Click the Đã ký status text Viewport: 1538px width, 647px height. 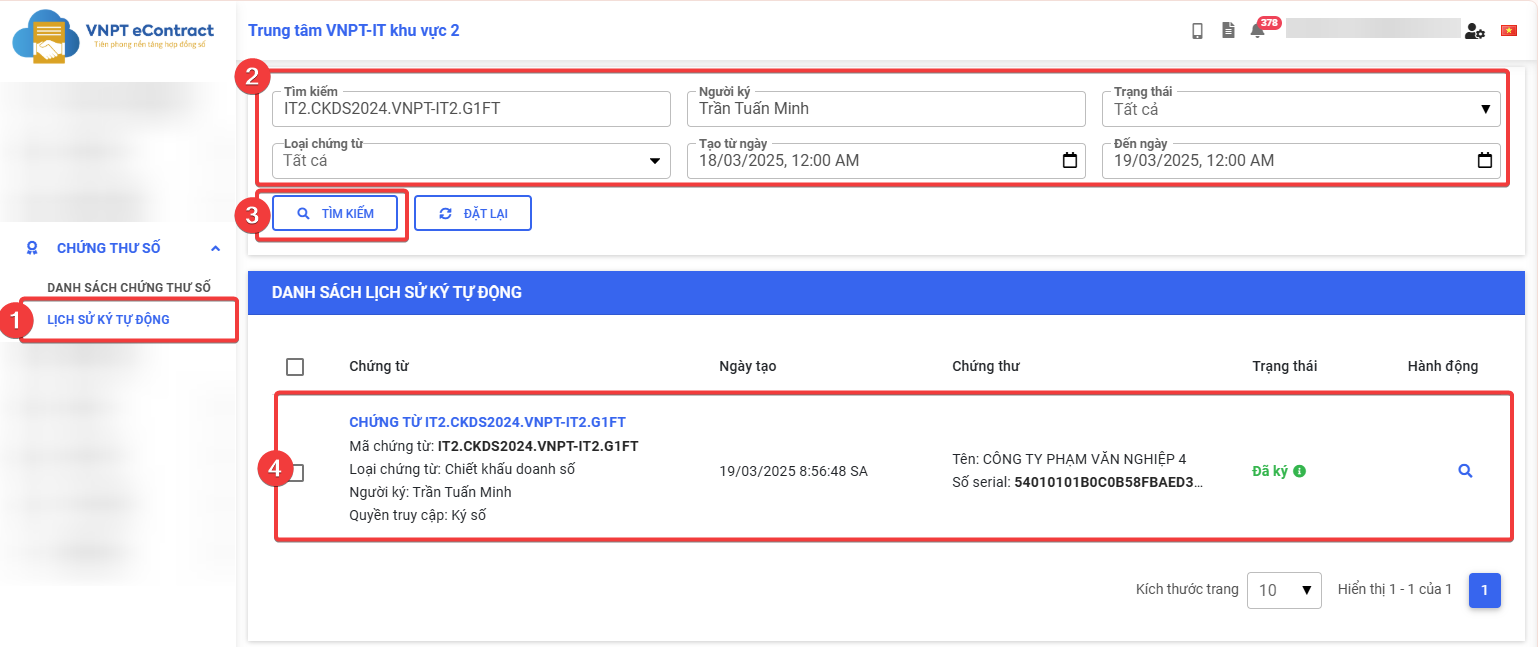pyautogui.click(x=1270, y=470)
